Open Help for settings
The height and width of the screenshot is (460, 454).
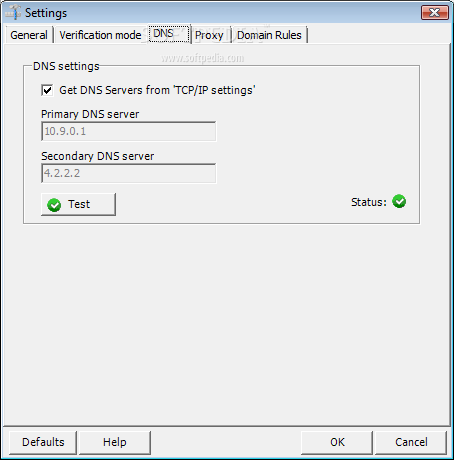click(115, 442)
